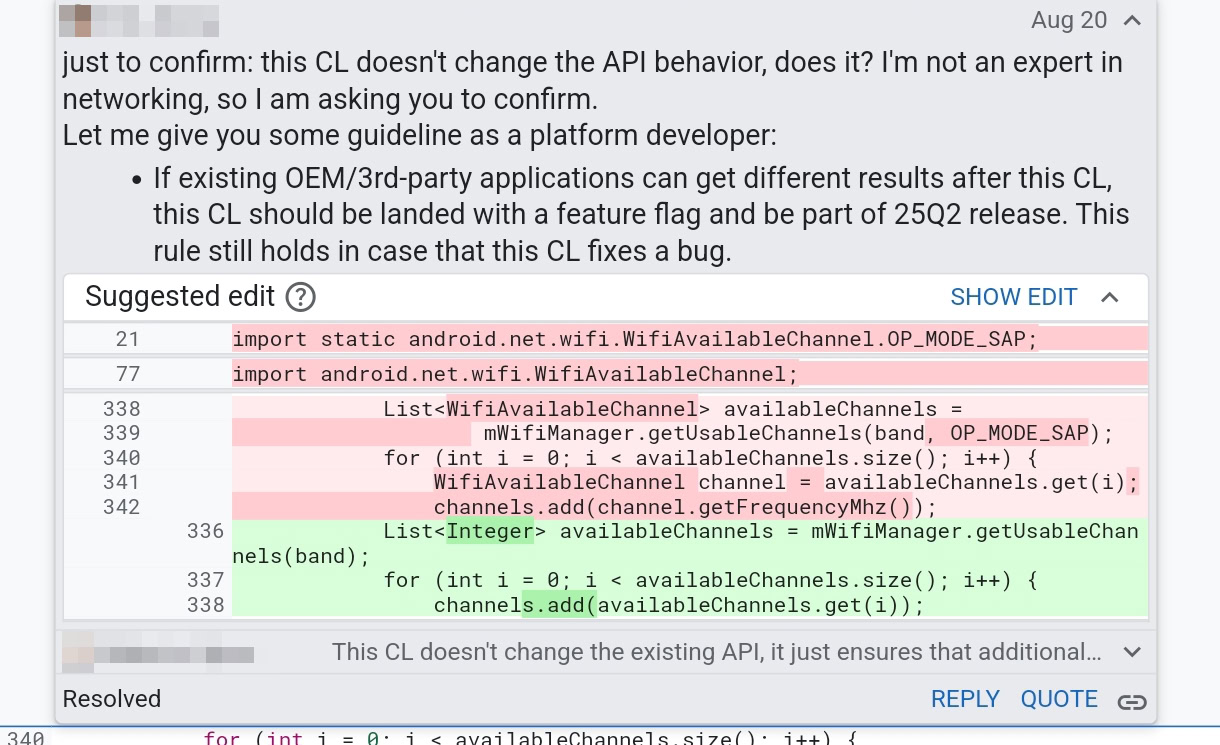This screenshot has height=745, width=1220.
Task: Click REPLY on the comment thread
Action: click(x=965, y=699)
